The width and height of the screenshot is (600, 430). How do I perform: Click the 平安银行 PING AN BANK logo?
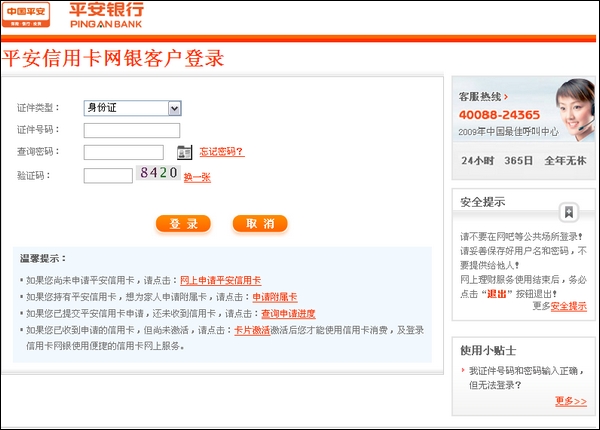[106, 15]
